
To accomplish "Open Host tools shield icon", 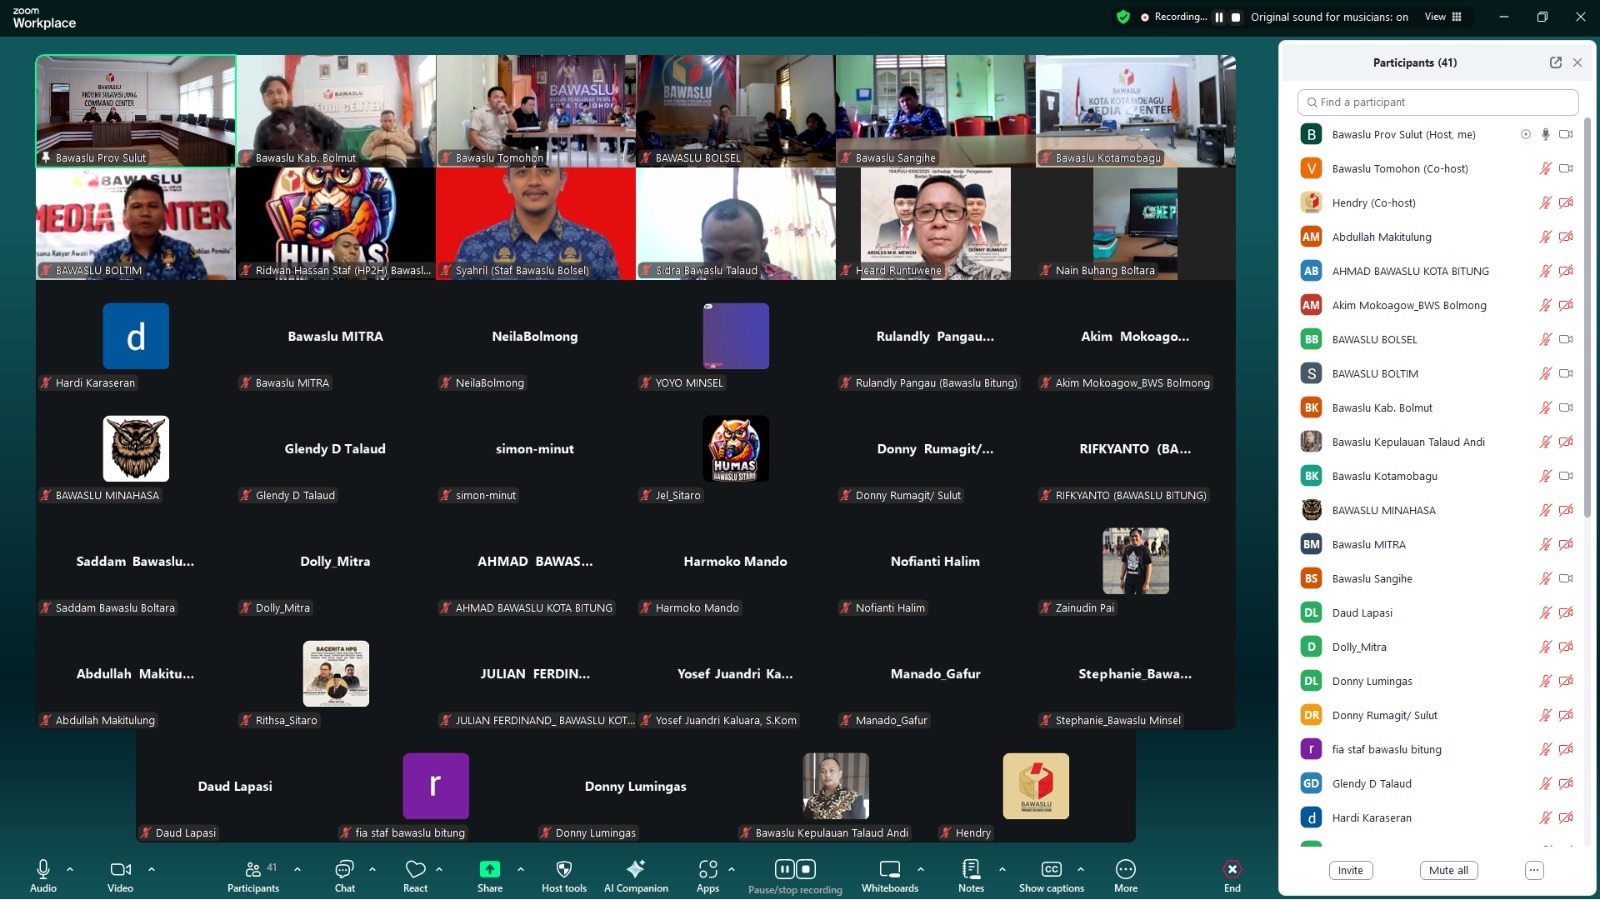I will click(x=564, y=870).
